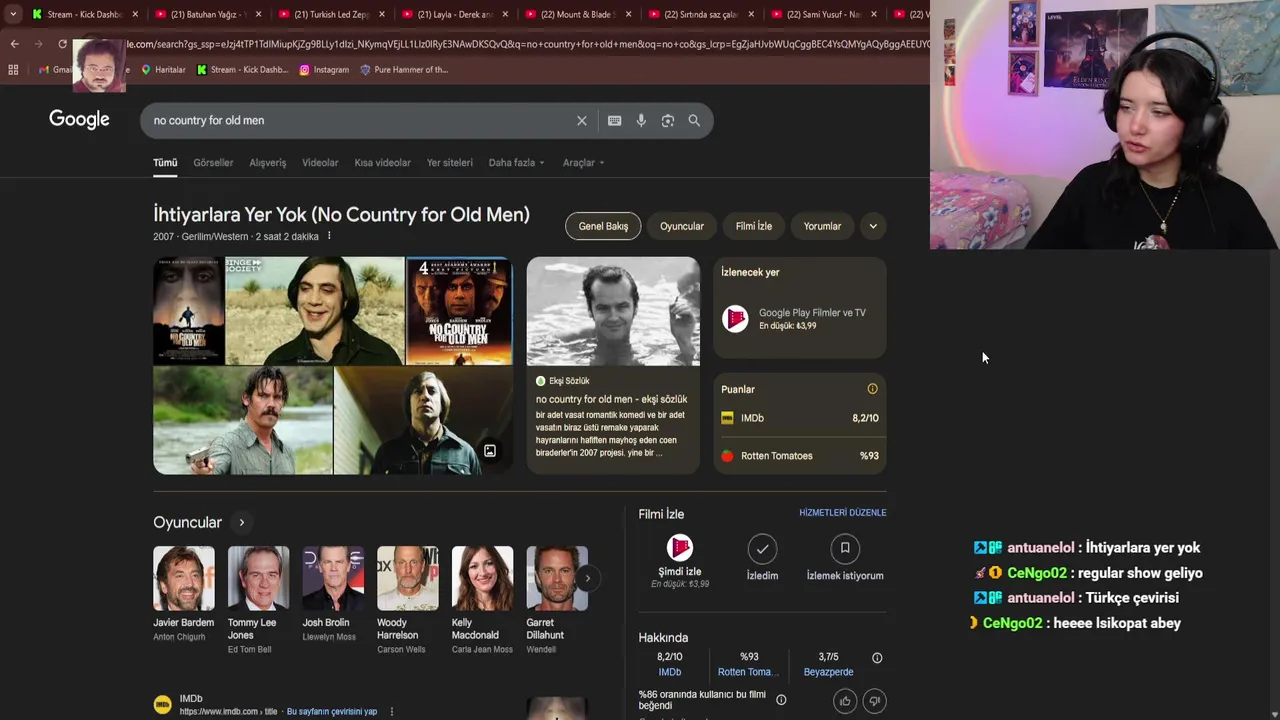Open Garret Dillahunt cast thumbnail
Screen dimensions: 1280x720
557,578
